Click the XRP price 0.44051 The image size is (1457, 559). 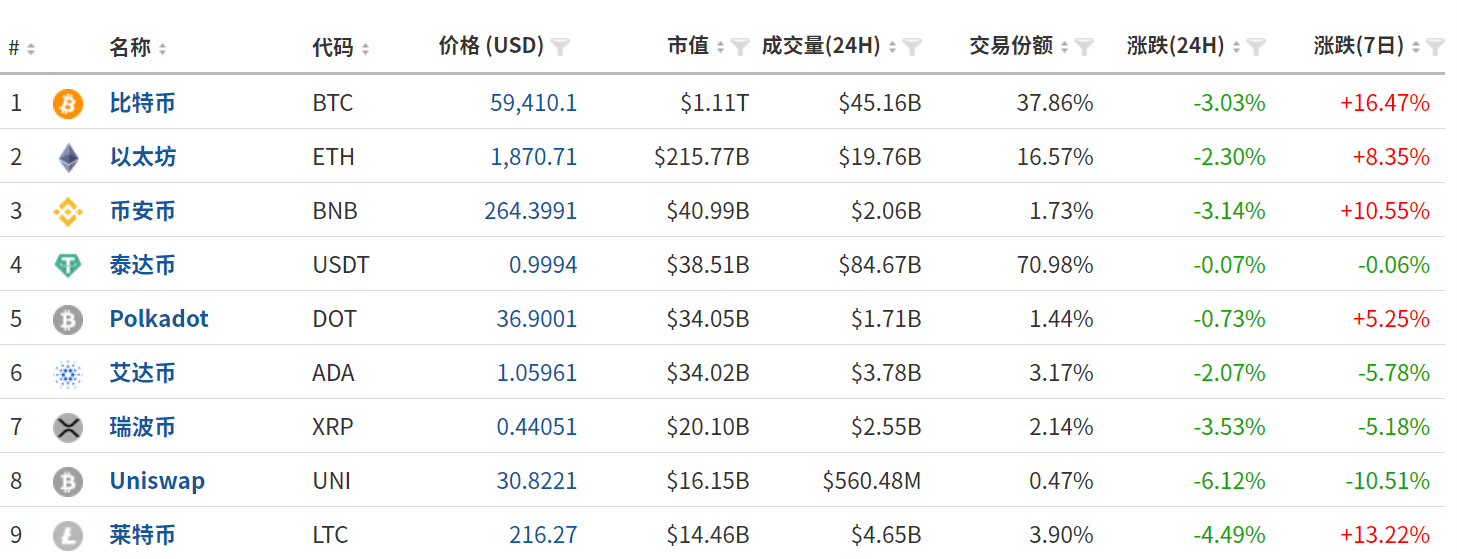click(x=537, y=427)
